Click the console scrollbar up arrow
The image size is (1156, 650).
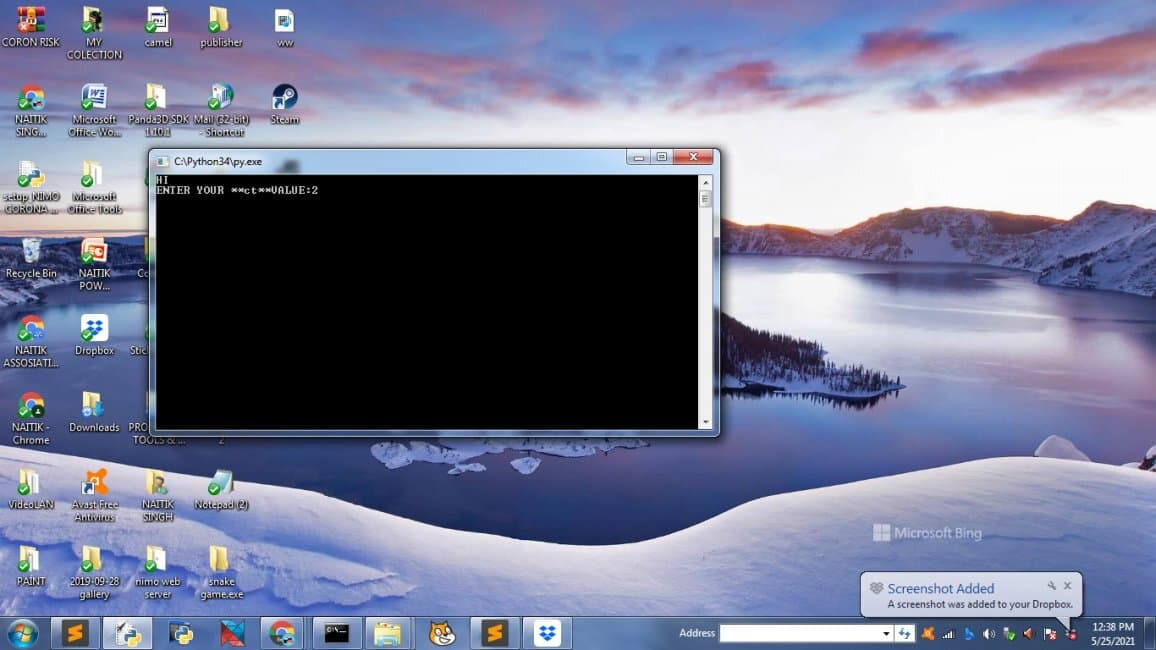pos(706,182)
